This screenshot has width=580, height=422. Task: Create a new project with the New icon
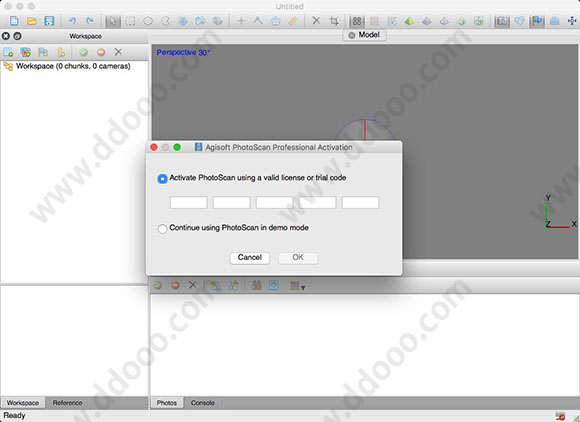tap(14, 21)
